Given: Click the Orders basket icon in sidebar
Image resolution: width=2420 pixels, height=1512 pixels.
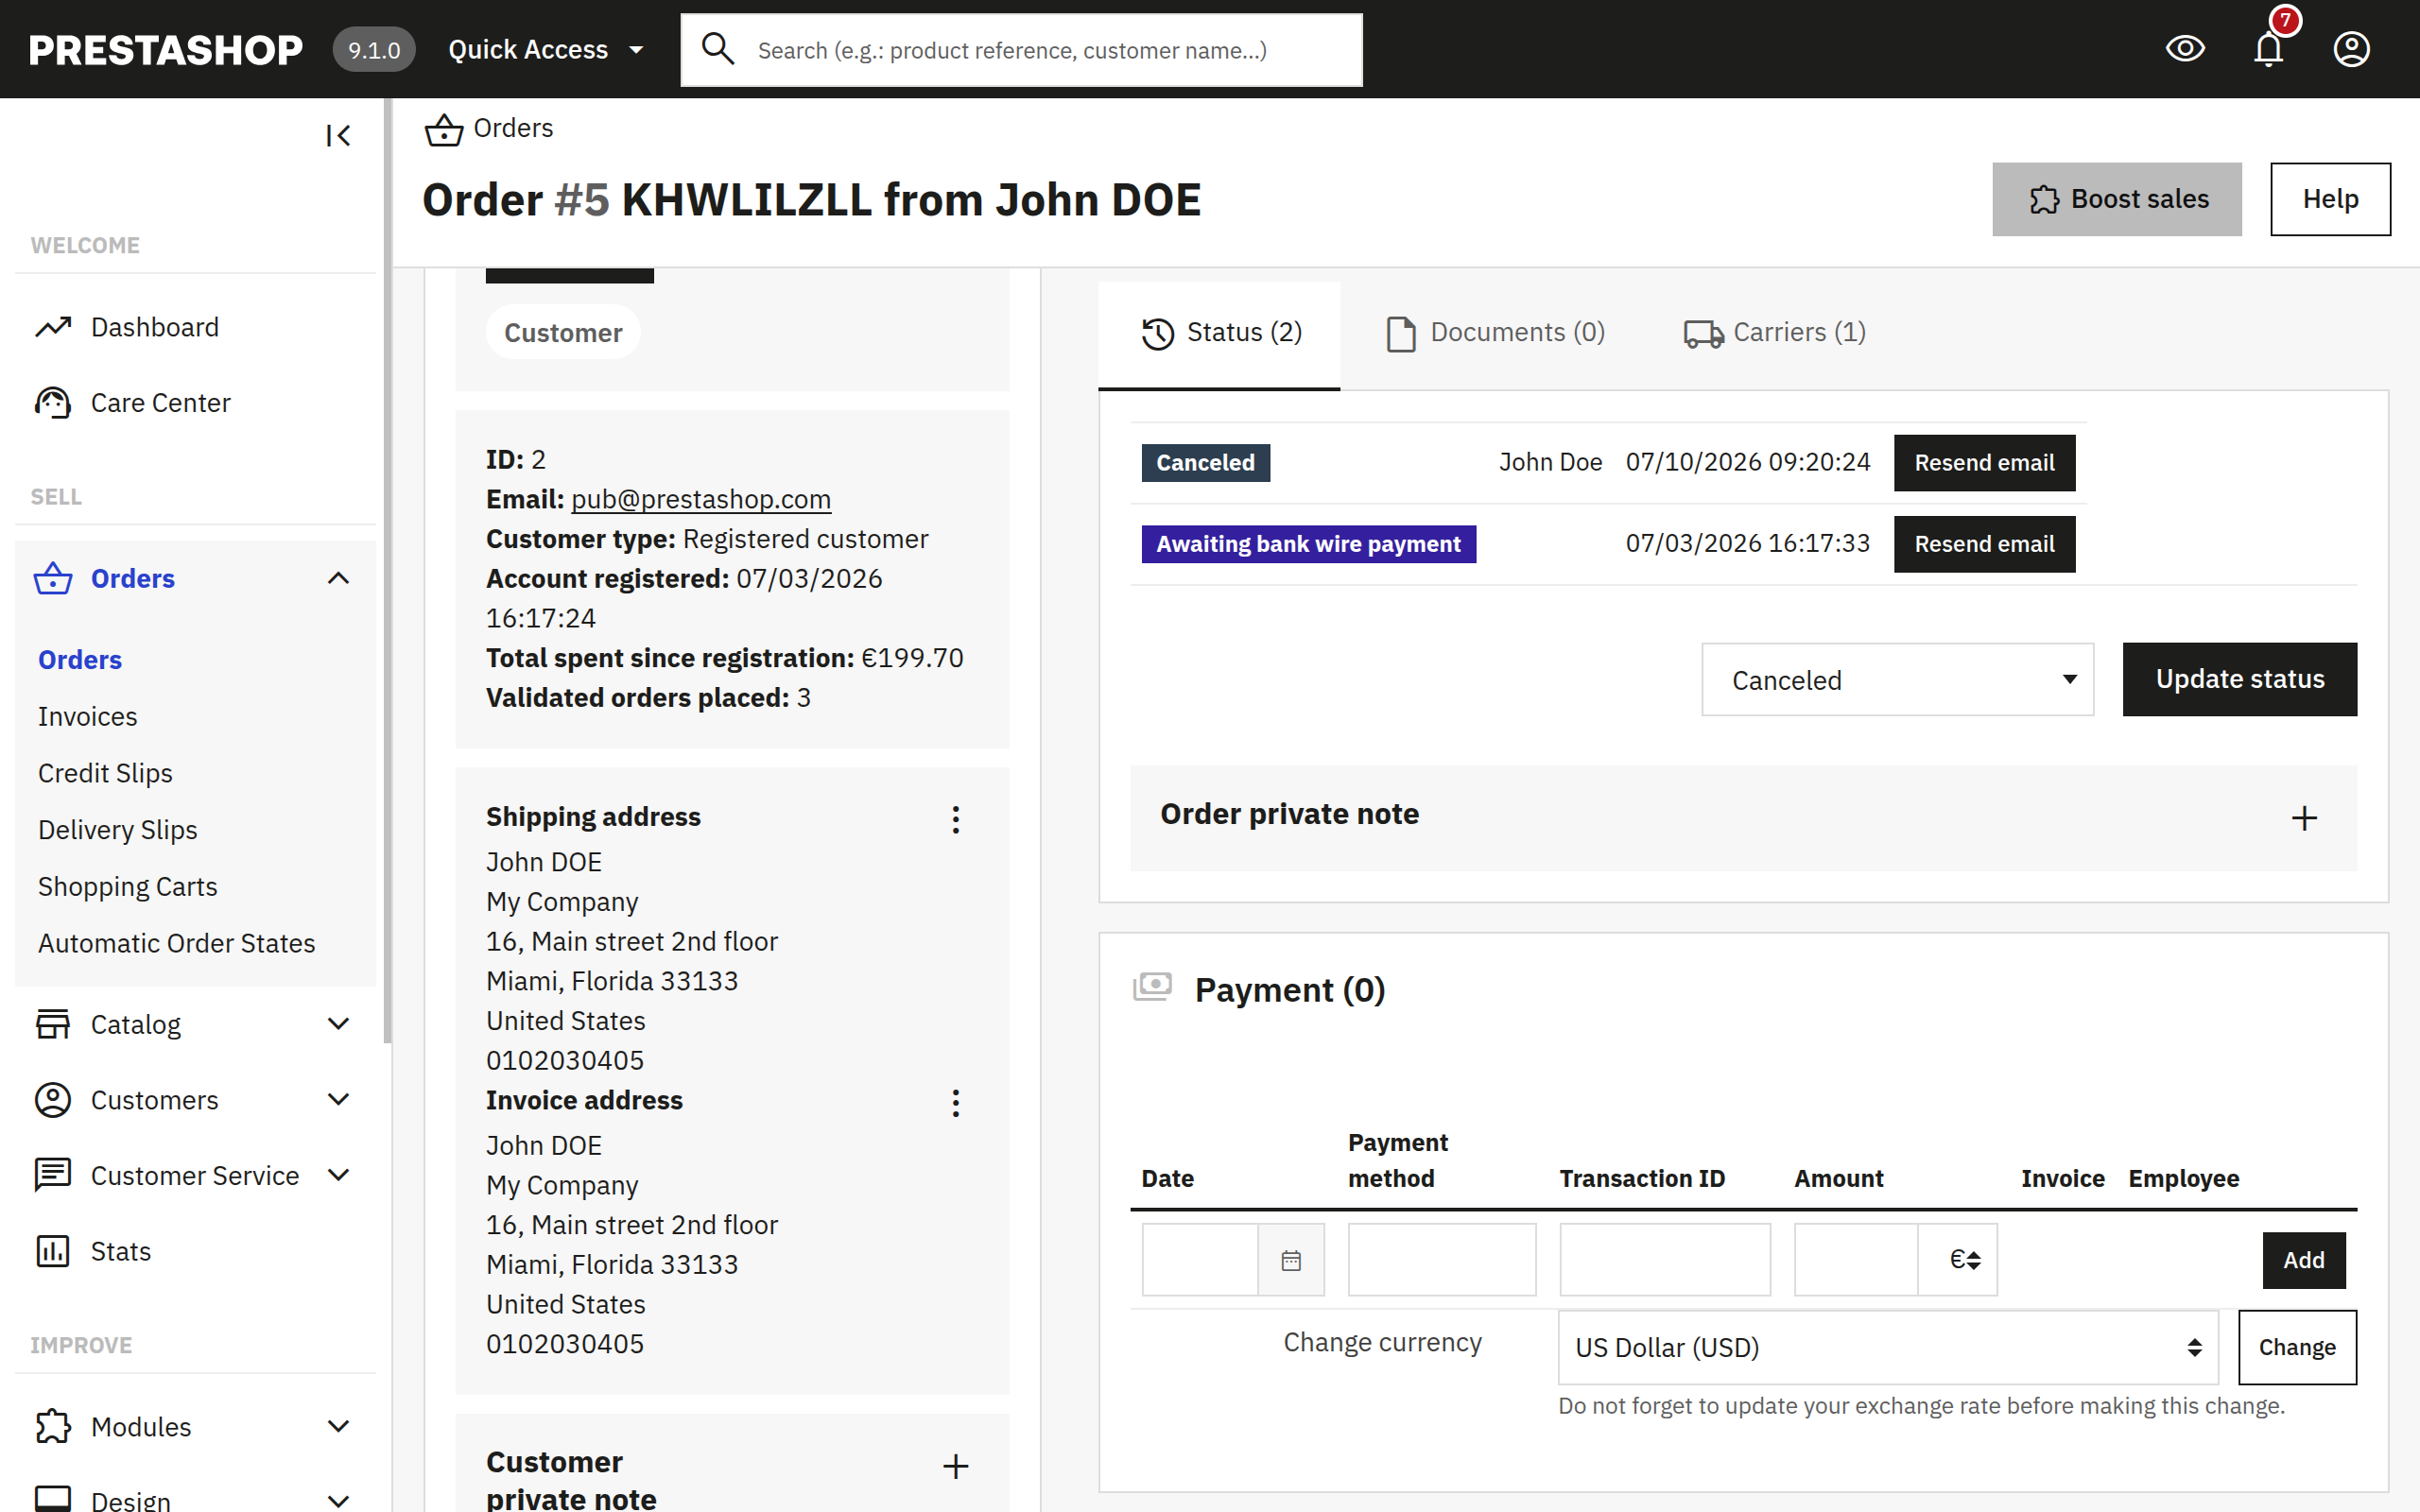Looking at the screenshot, I should [53, 578].
